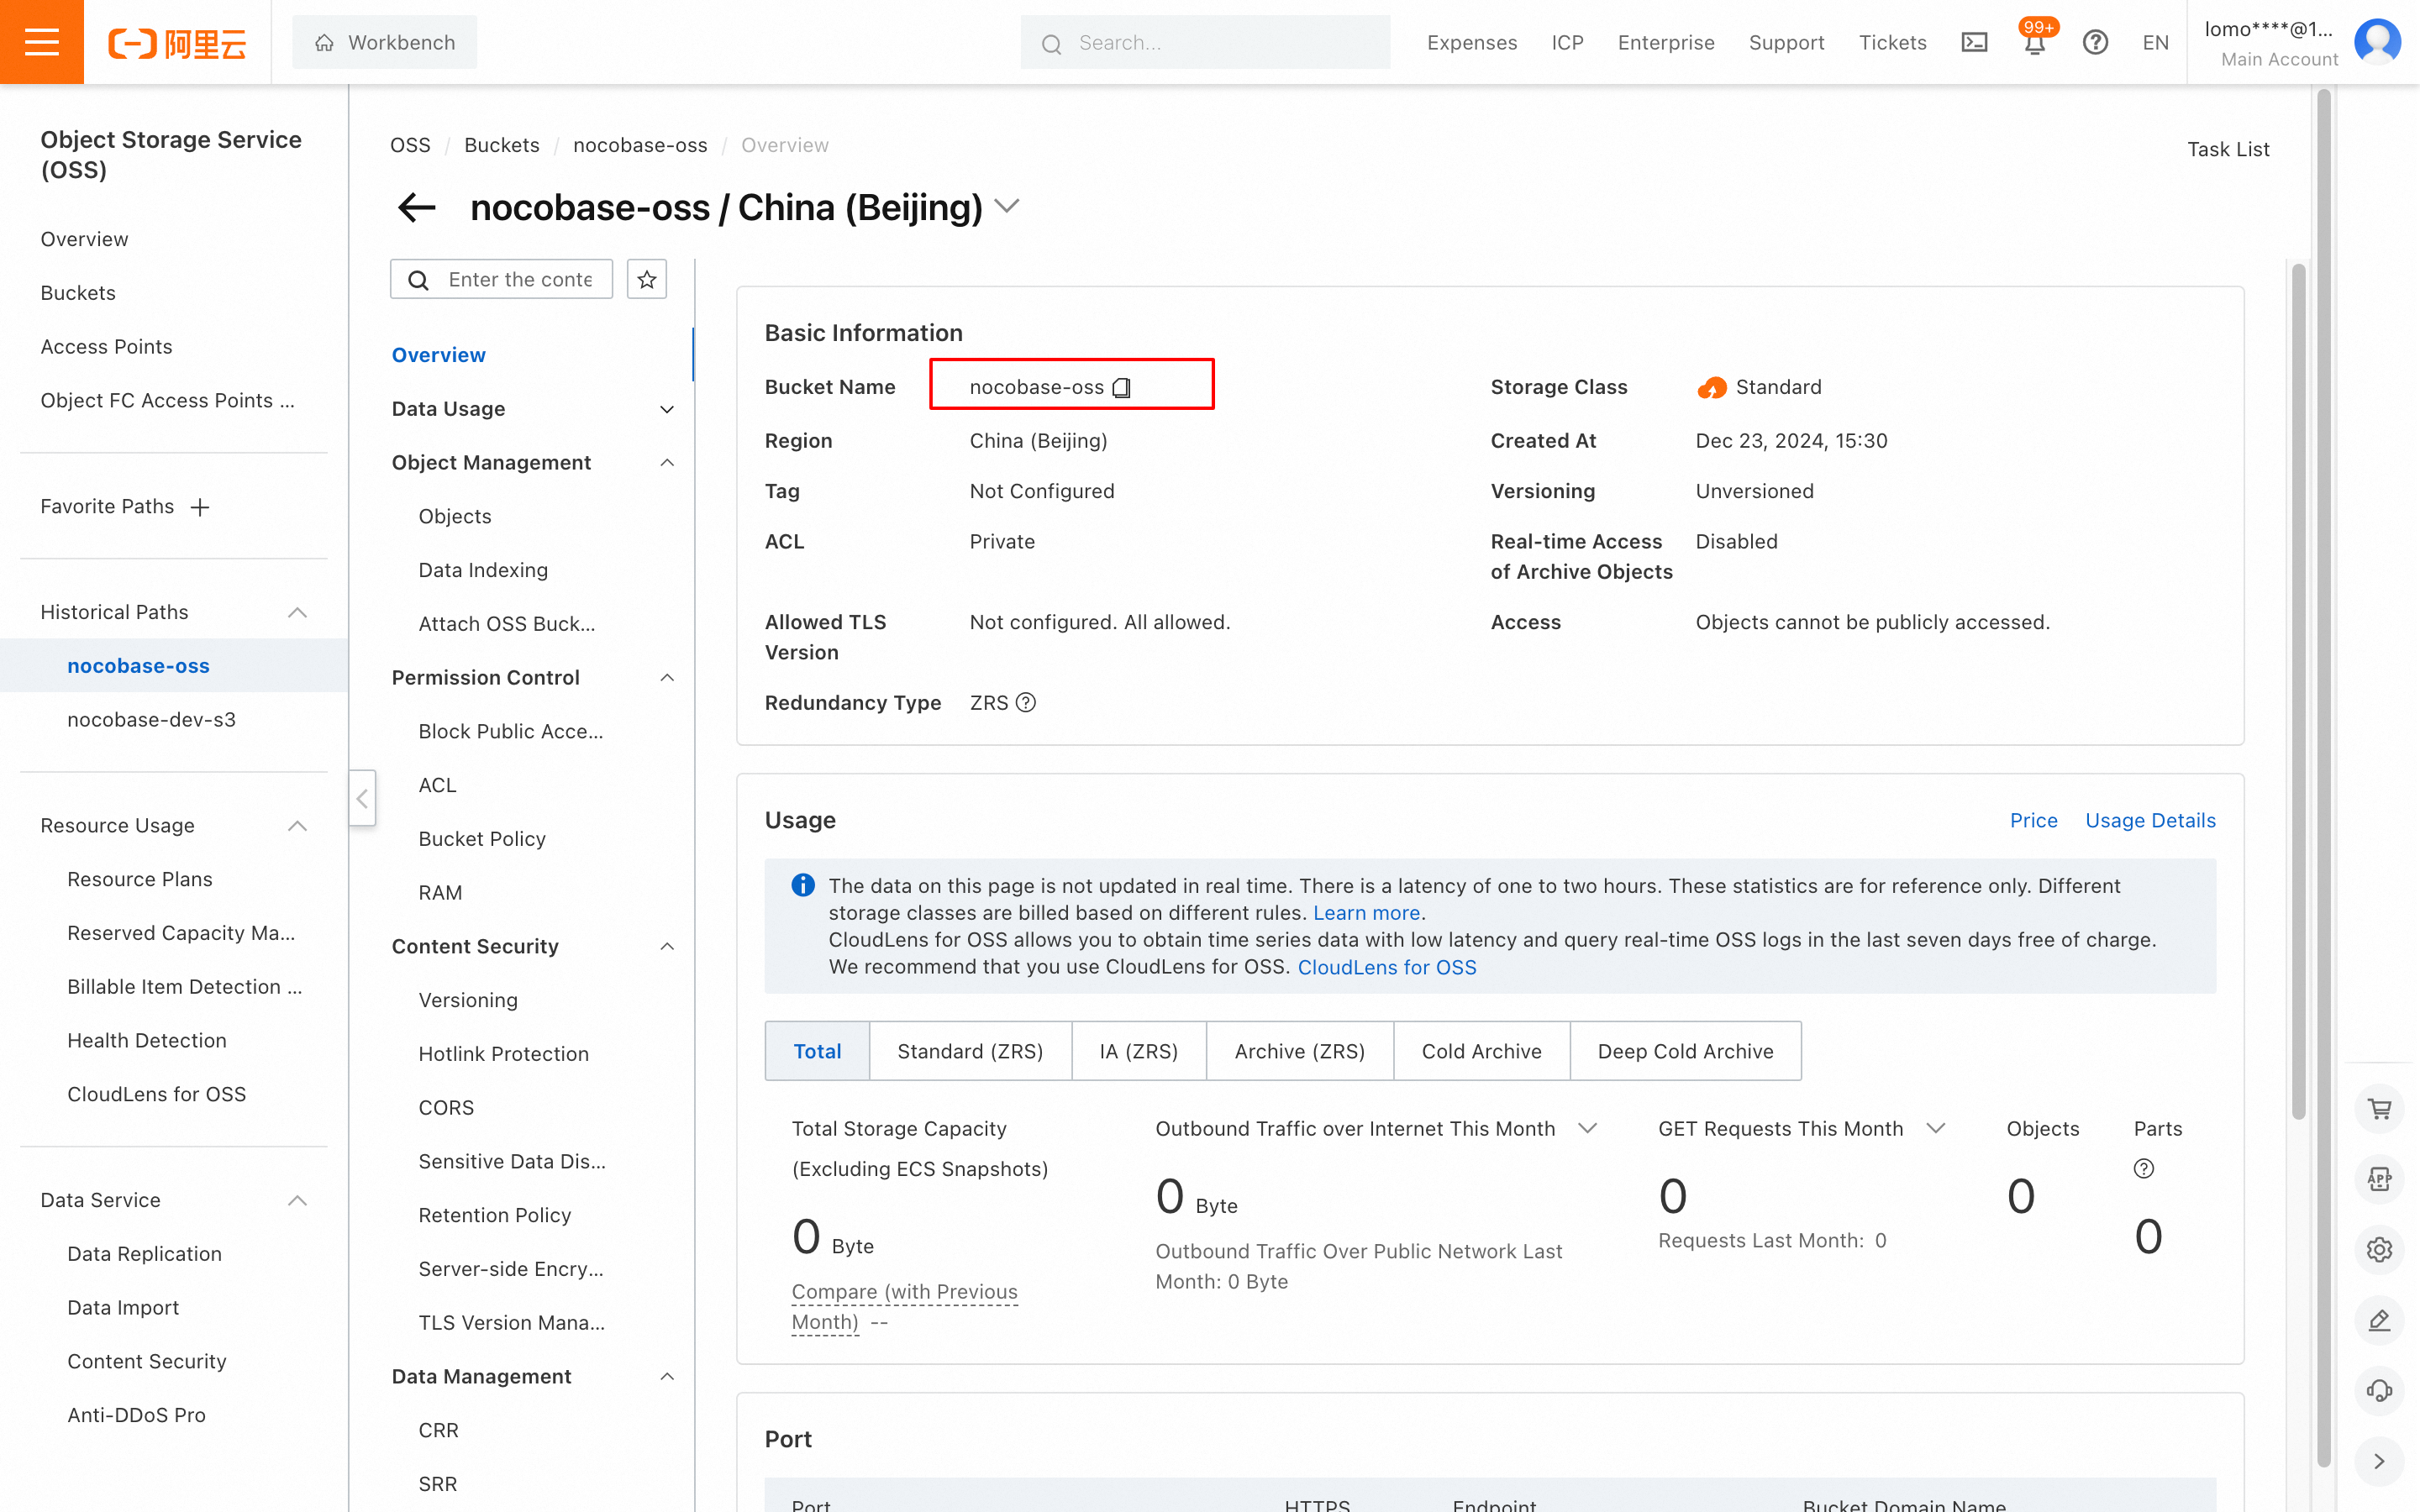2420x1512 pixels.
Task: Open bucket switcher dropdown next to title
Action: point(1008,206)
